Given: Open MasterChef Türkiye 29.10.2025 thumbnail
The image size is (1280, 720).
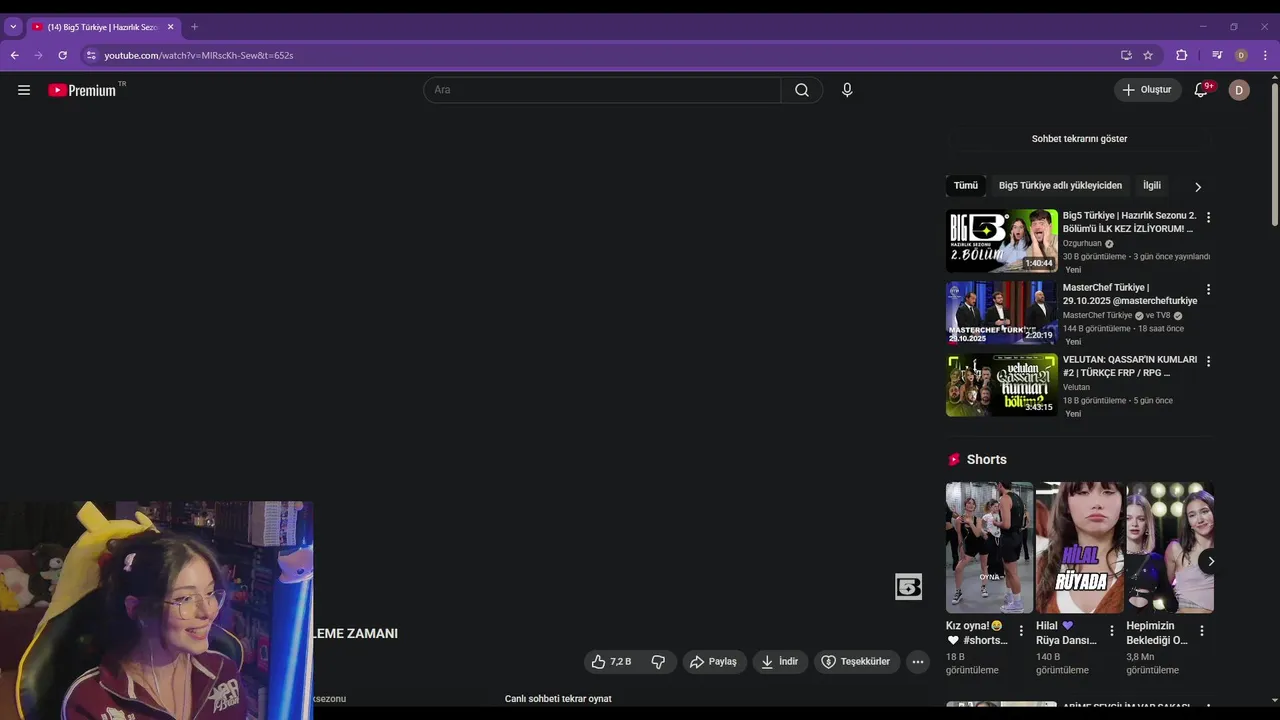Looking at the screenshot, I should pyautogui.click(x=1002, y=313).
